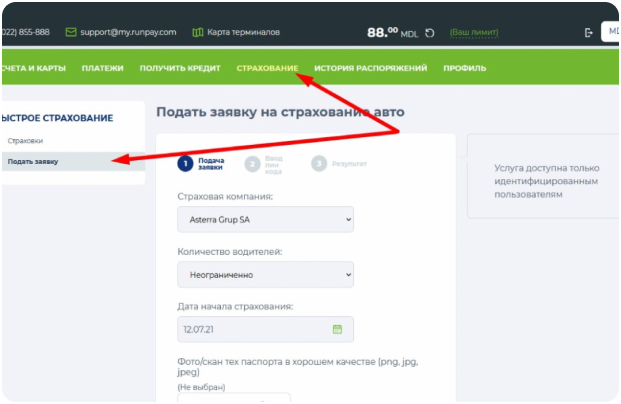Screen dimensions: 621x404
Task: Click the logout arrow icon
Action: 589,32
